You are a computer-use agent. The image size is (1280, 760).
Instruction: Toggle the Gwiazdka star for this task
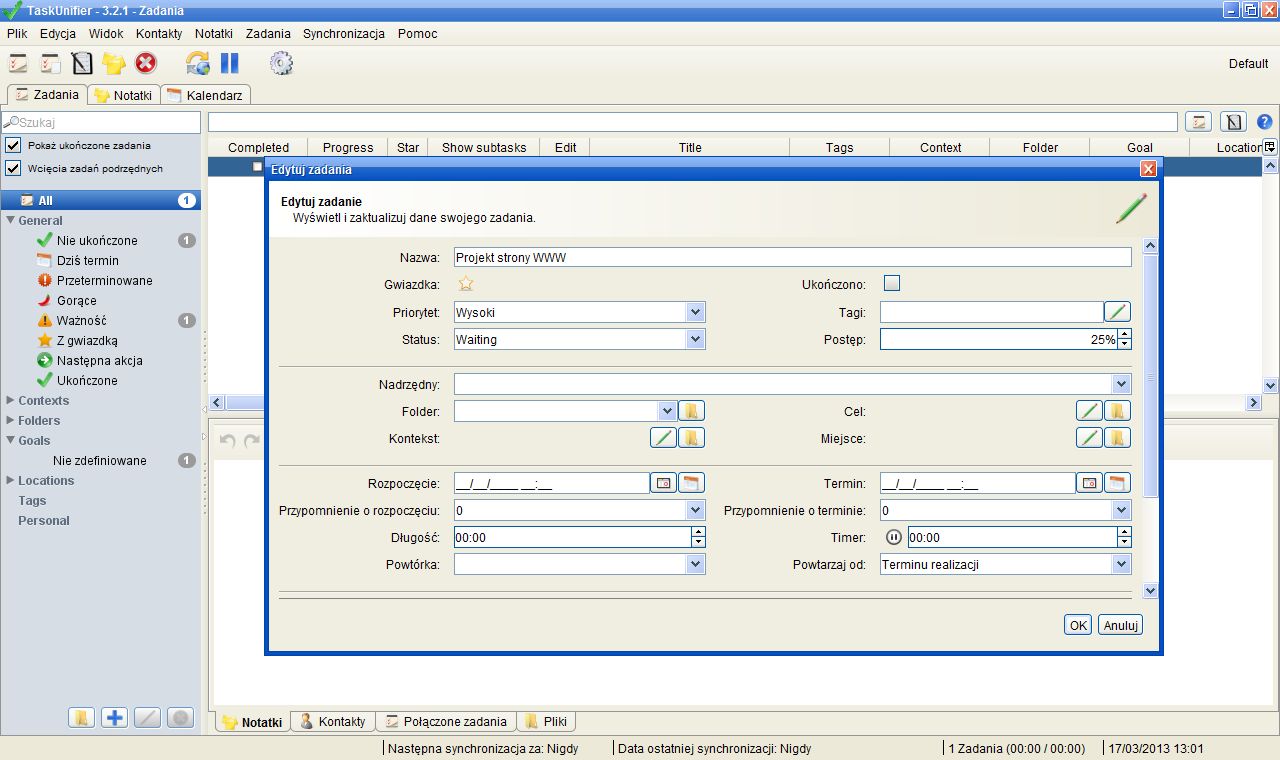coord(465,283)
